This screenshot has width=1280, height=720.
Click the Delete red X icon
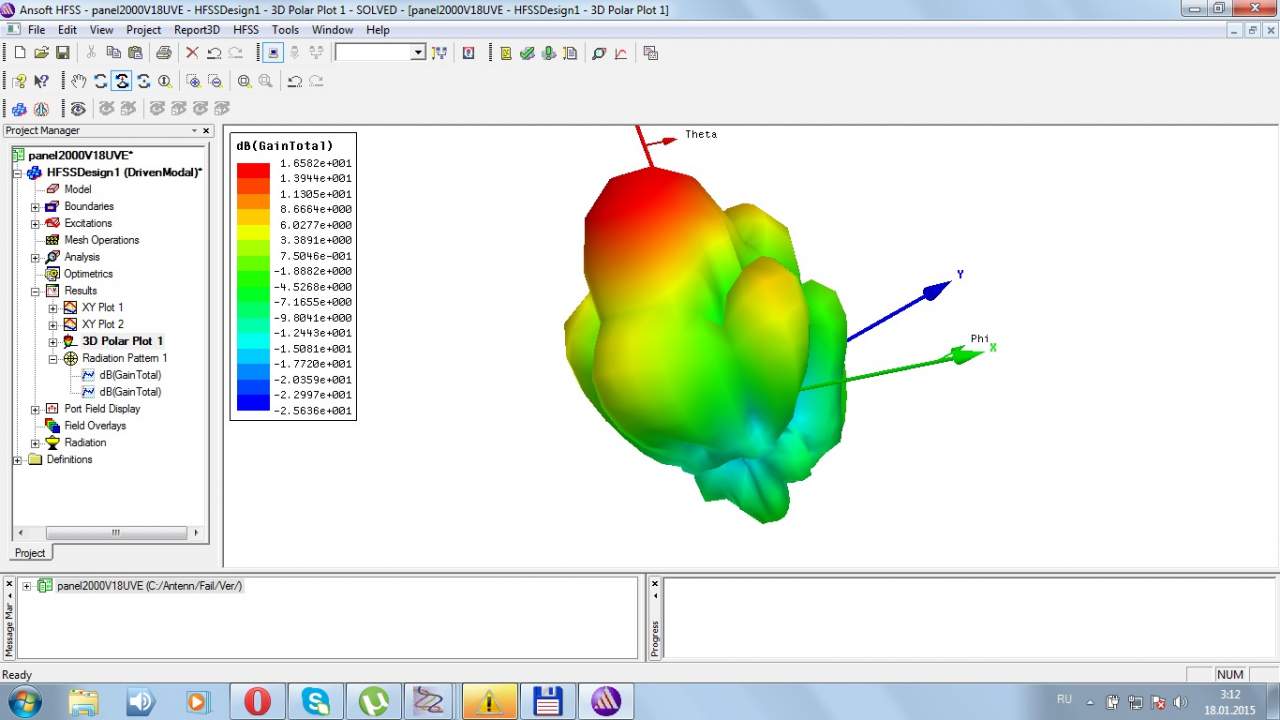pos(192,53)
